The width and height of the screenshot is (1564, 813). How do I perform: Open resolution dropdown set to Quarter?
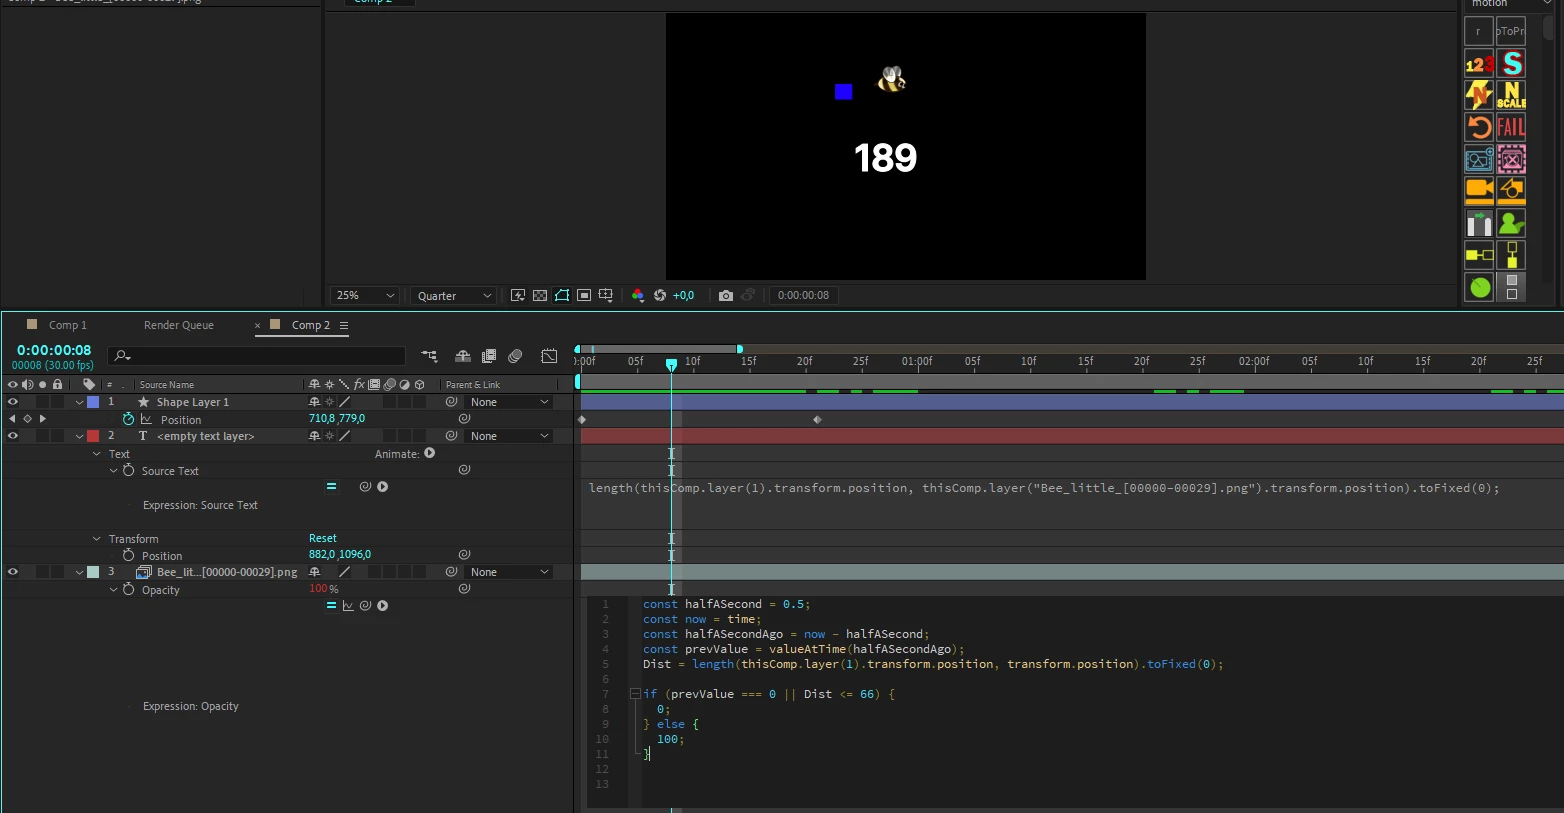coord(454,296)
